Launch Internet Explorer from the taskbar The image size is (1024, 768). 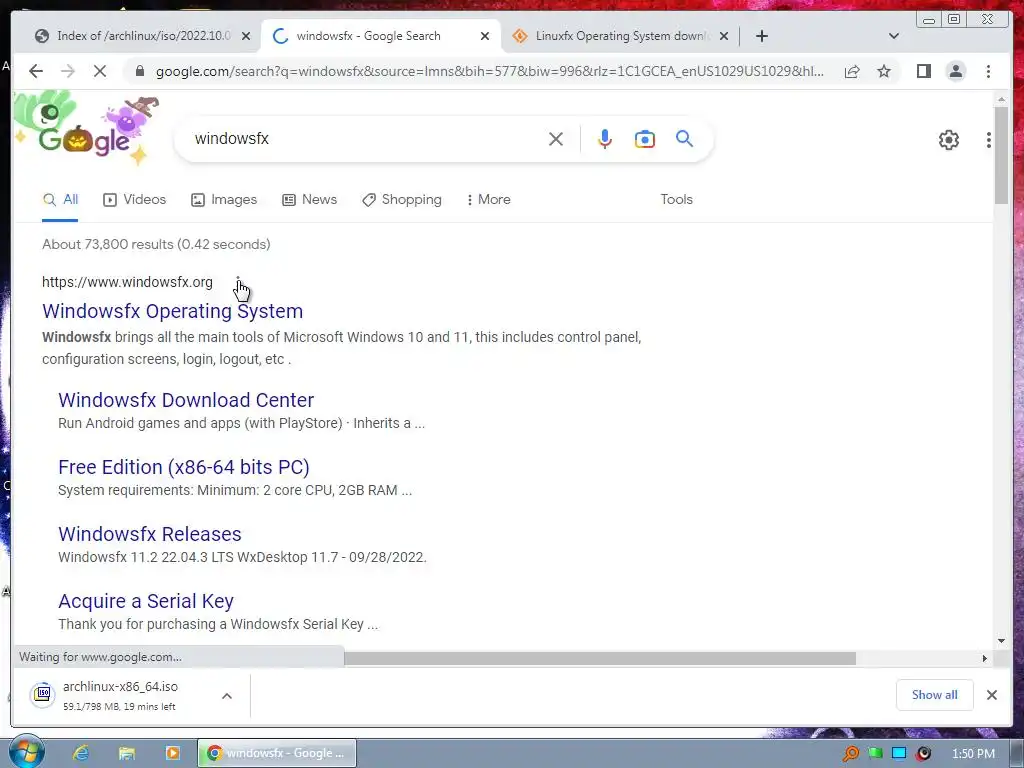[x=81, y=753]
